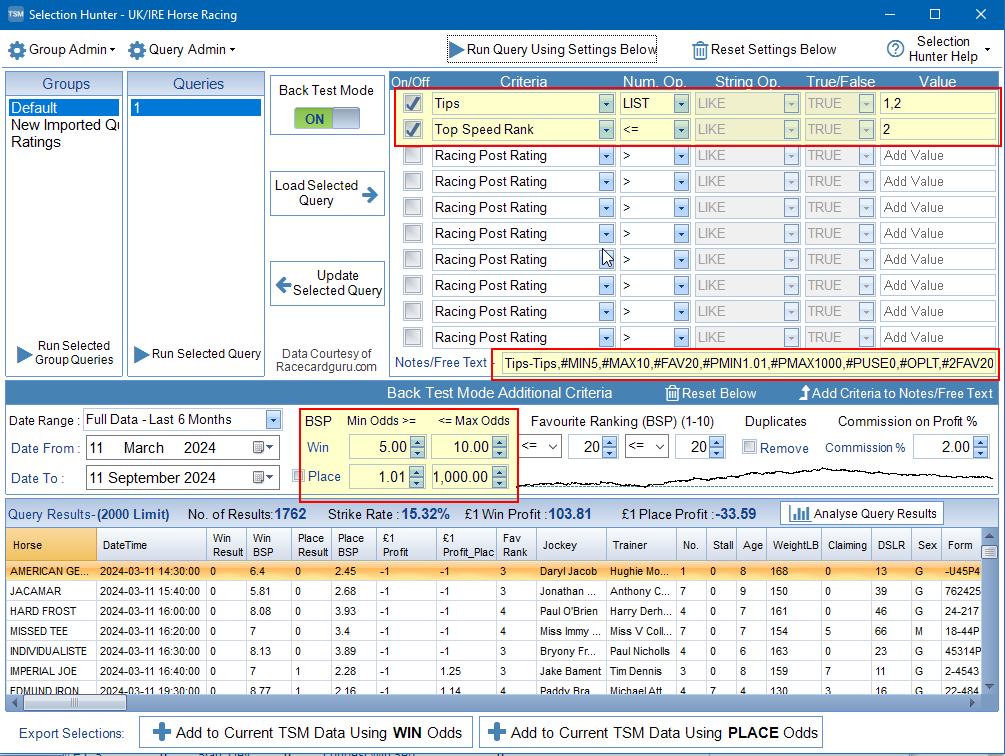1005x756 pixels.
Task: Open Date From calendar picker
Action: pyautogui.click(x=263, y=447)
